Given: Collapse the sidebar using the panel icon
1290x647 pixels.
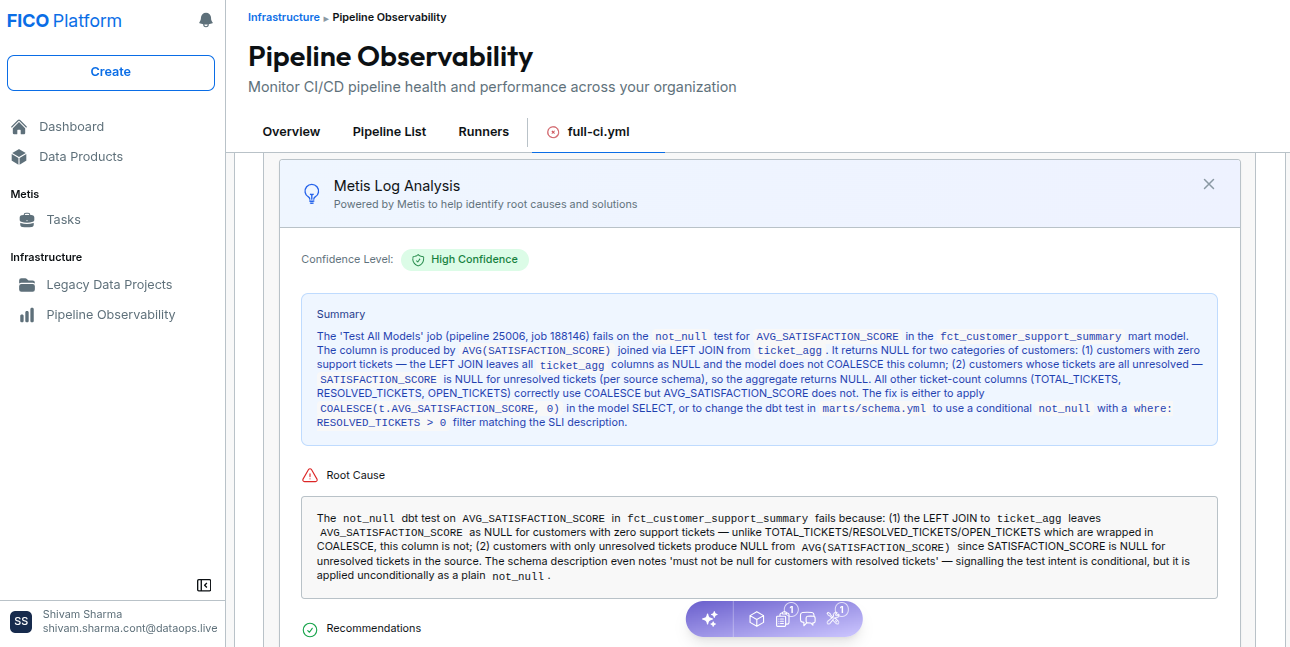Looking at the screenshot, I should point(204,585).
